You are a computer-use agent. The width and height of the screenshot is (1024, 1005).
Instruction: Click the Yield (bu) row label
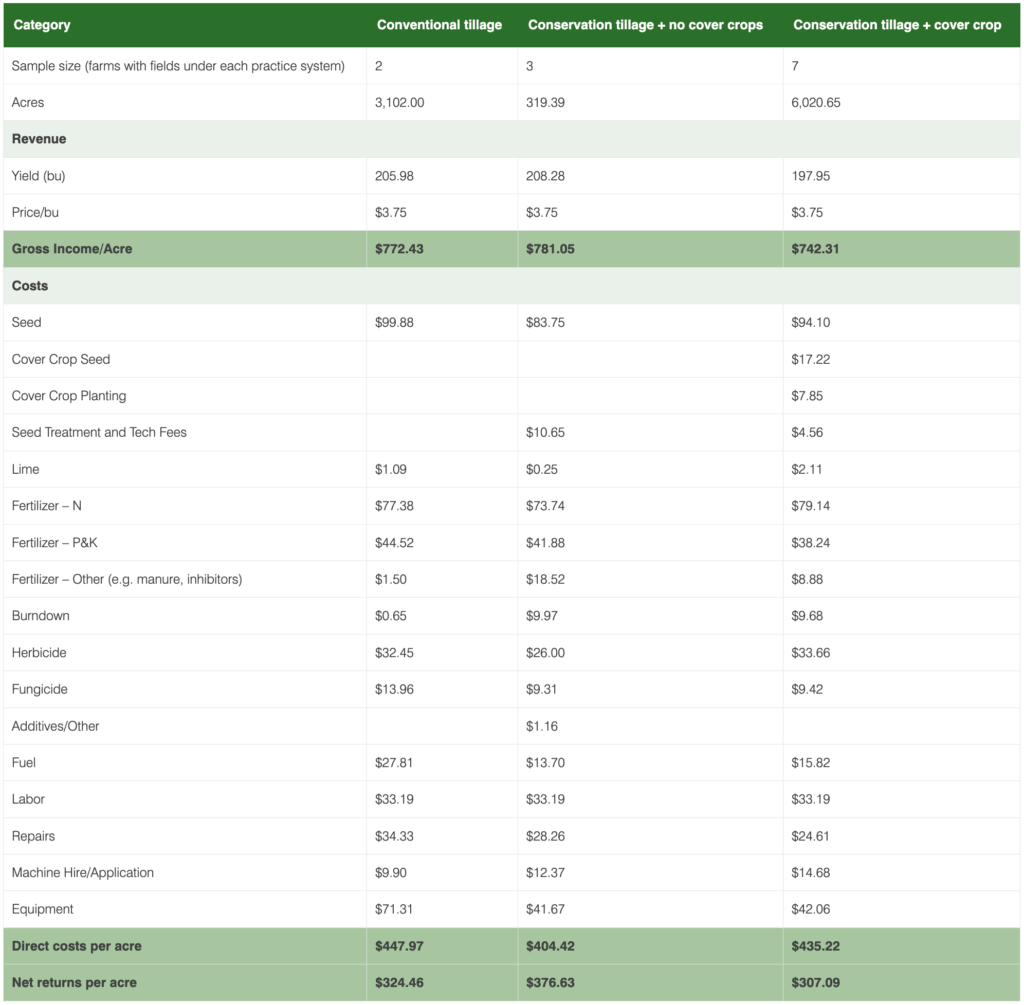[x=38, y=176]
